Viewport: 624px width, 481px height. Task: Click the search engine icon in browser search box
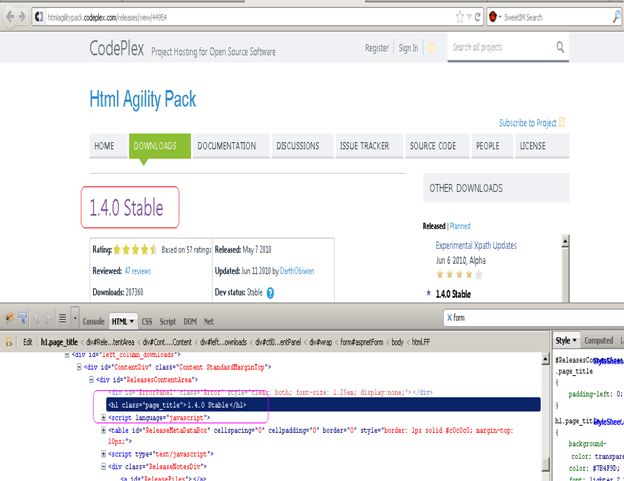click(x=493, y=17)
